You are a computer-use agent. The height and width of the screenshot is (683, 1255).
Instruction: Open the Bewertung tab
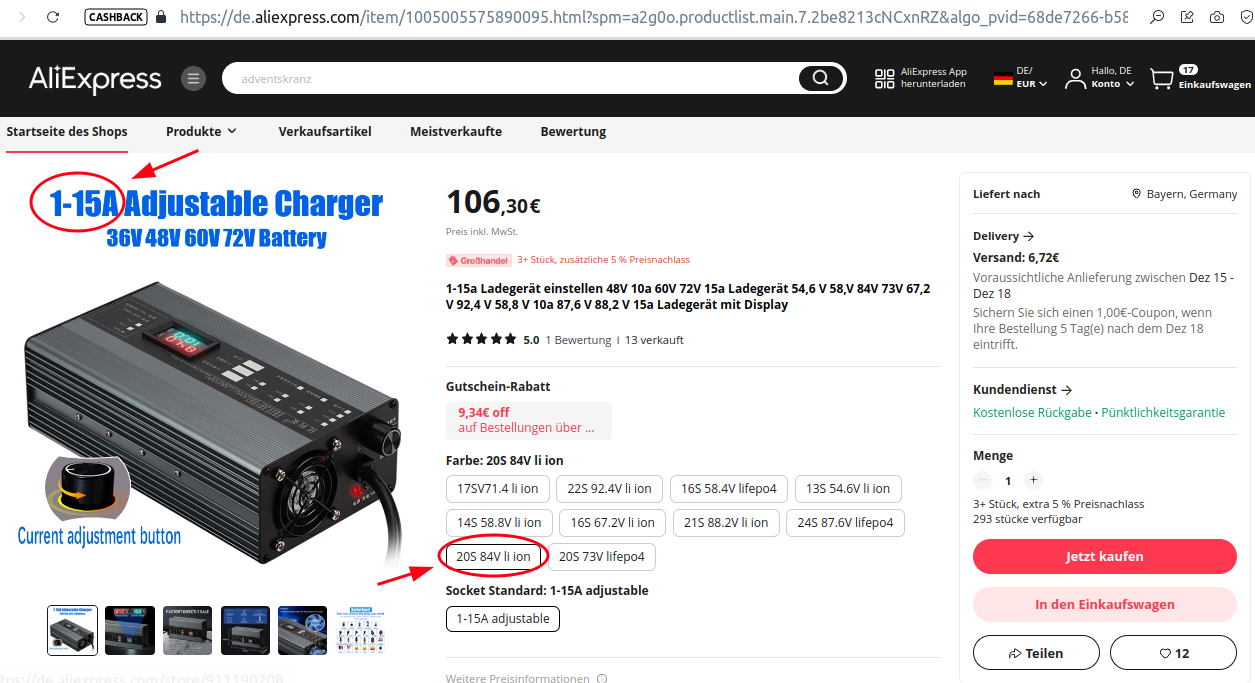pos(573,131)
